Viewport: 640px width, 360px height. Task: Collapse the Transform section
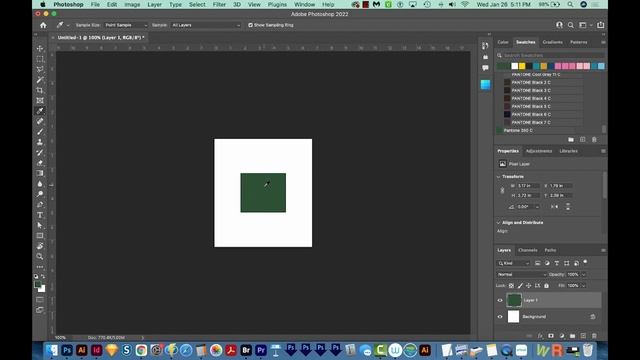point(498,177)
